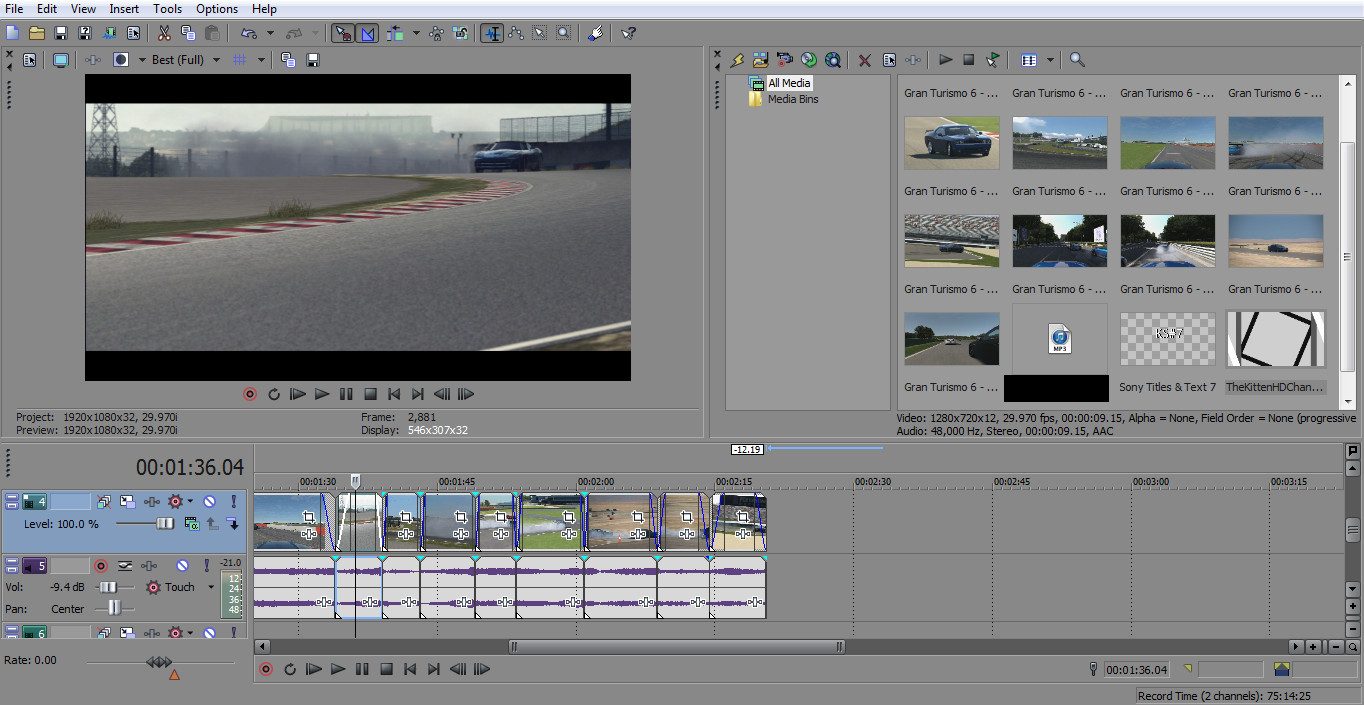Open the Split Screen View dropdown arrow
The width and height of the screenshot is (1364, 705).
pos(142,60)
